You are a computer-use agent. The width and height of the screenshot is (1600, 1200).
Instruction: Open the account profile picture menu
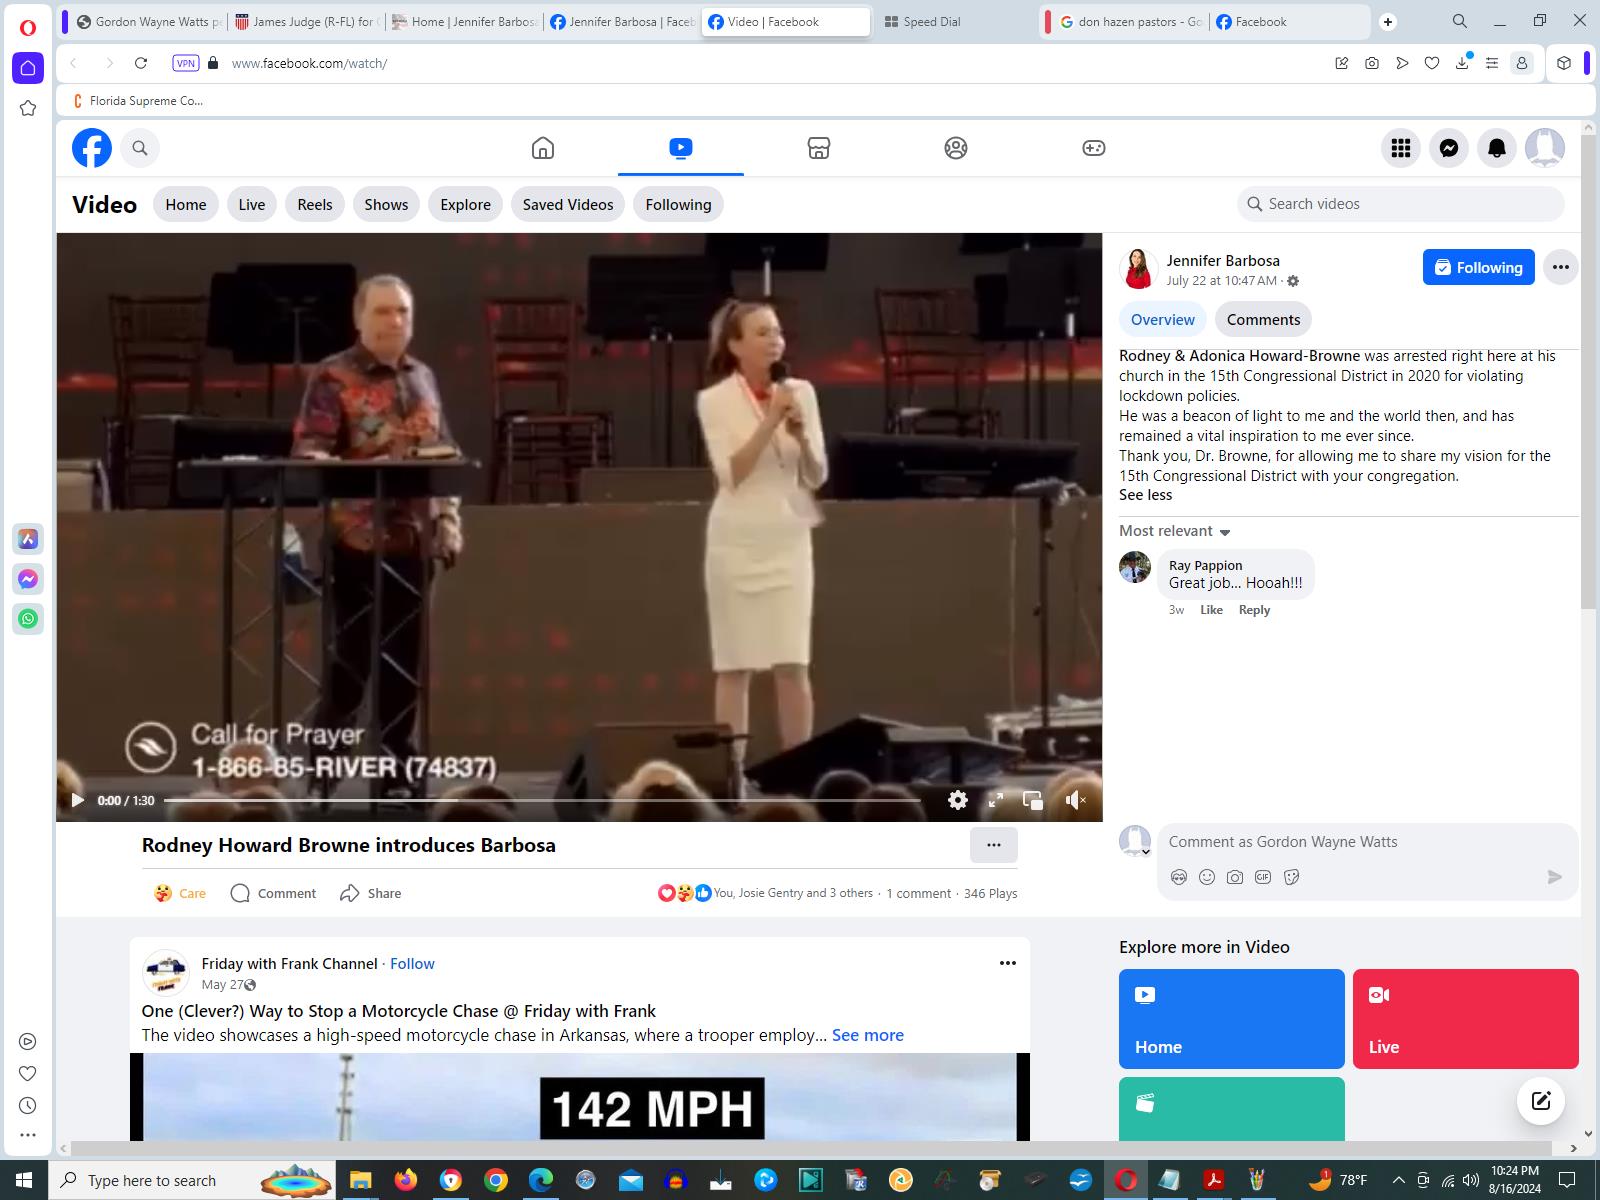pos(1545,148)
